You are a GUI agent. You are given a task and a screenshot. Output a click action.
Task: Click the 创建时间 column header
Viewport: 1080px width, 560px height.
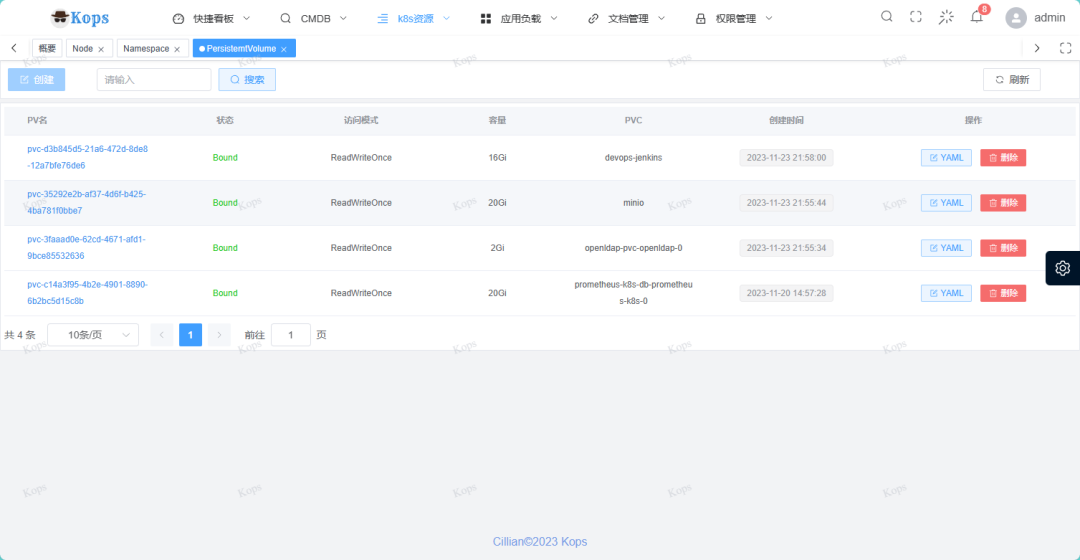point(786,120)
